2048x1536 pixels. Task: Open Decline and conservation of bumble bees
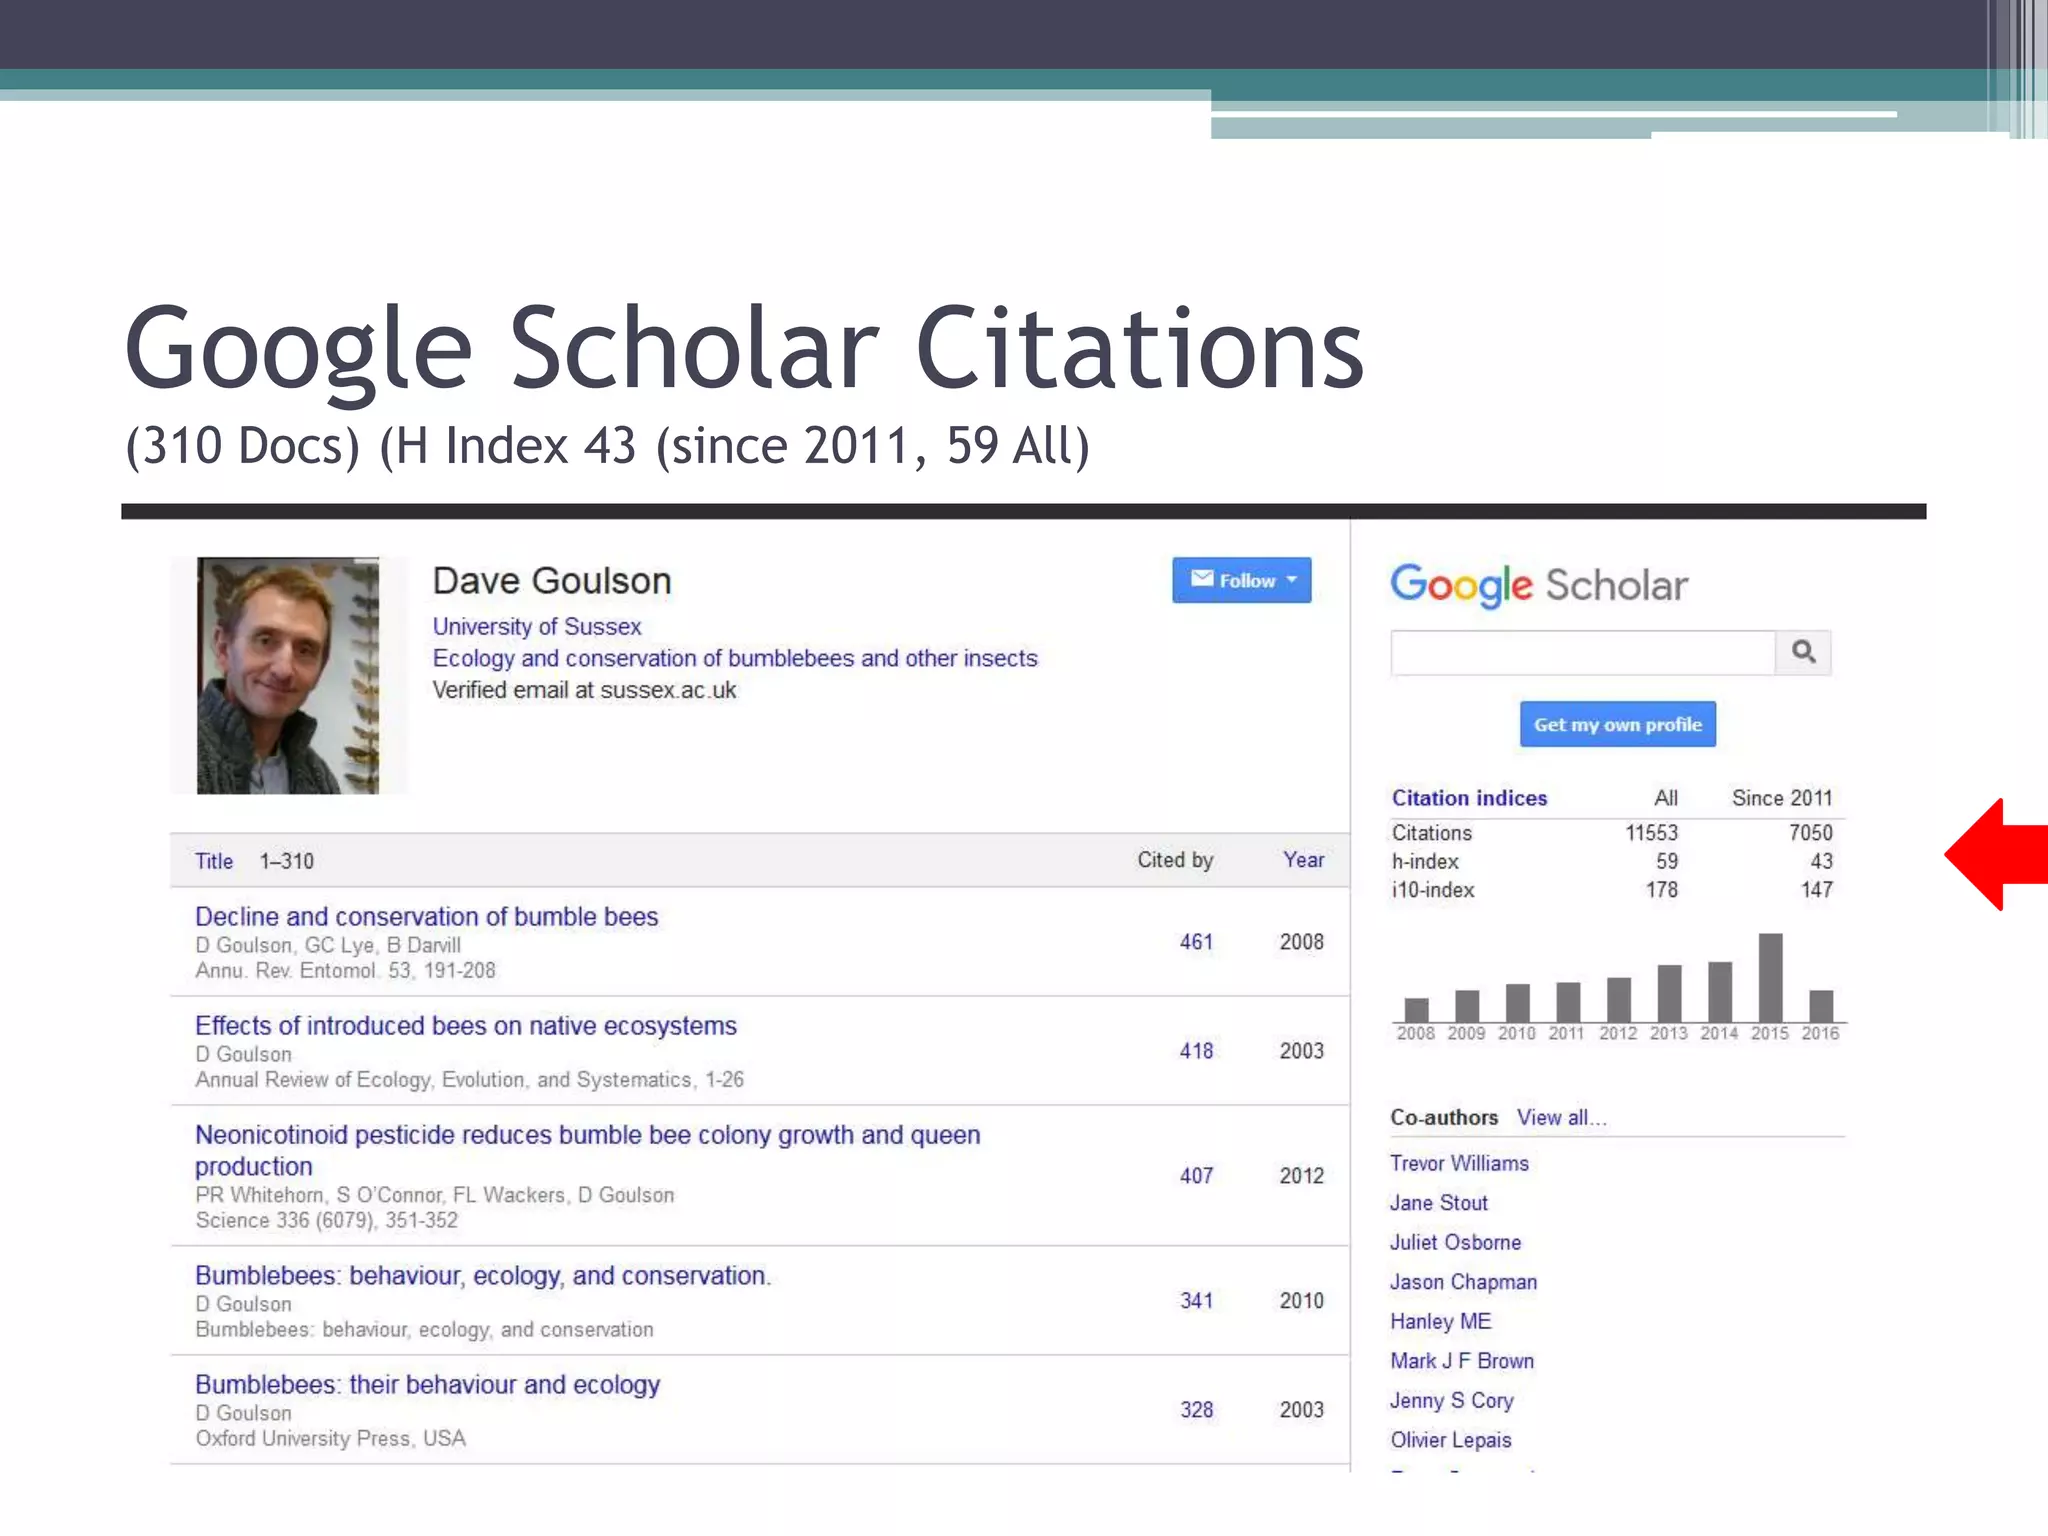(427, 917)
